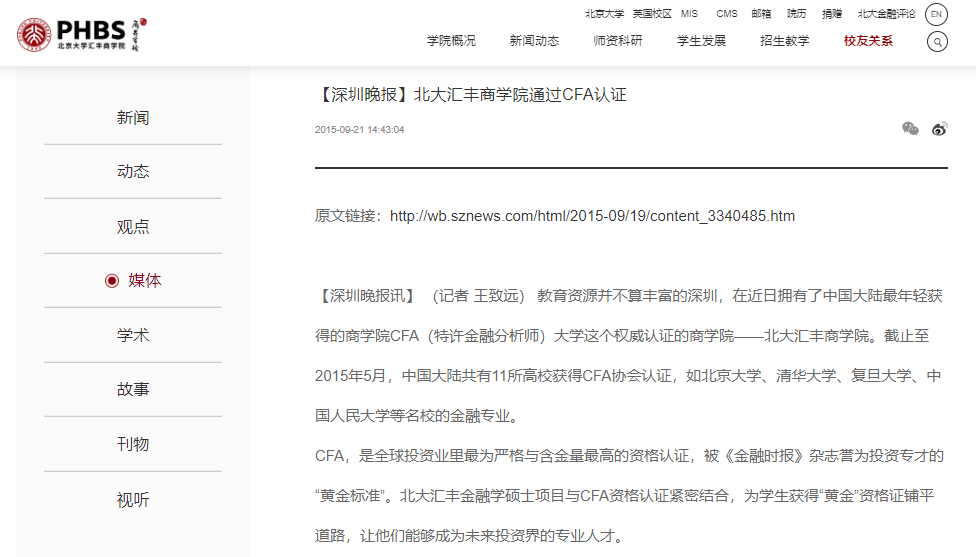Select 观点 in the sidebar
Viewport: 976px width, 557px height.
(x=133, y=227)
